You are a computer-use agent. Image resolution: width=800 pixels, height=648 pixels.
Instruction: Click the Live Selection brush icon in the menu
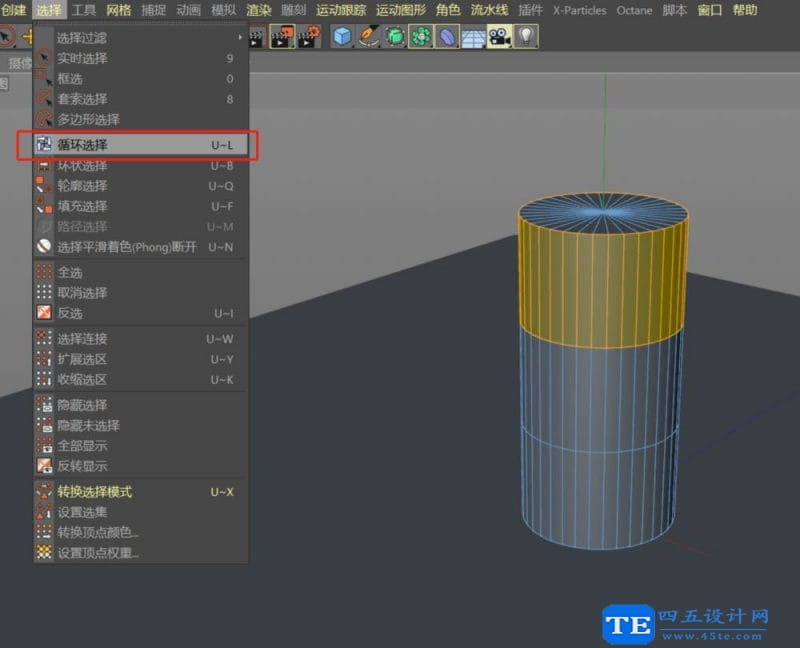(45, 58)
